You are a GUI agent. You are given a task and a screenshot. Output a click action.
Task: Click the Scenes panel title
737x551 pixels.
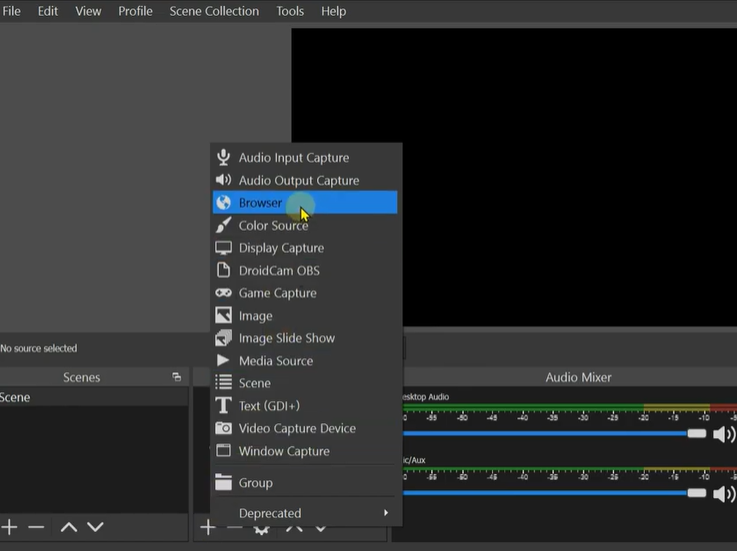81,377
